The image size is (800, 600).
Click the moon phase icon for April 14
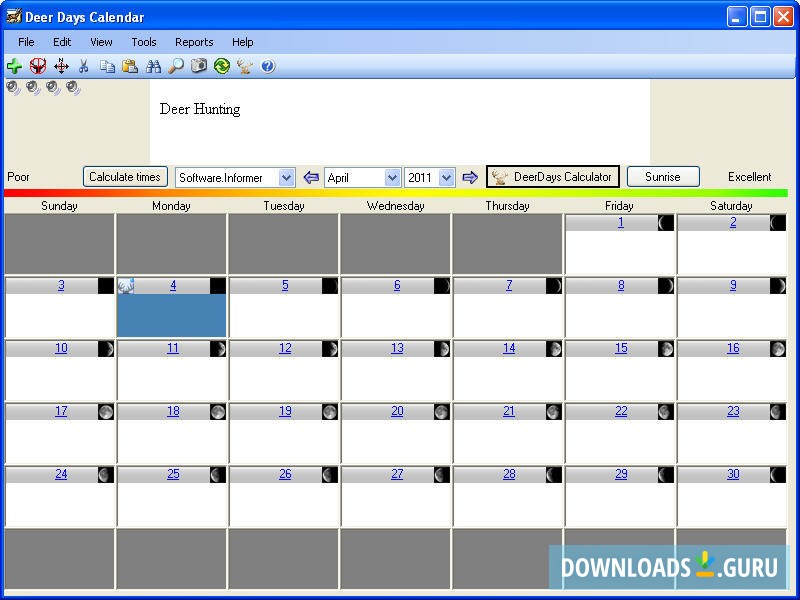coord(554,349)
